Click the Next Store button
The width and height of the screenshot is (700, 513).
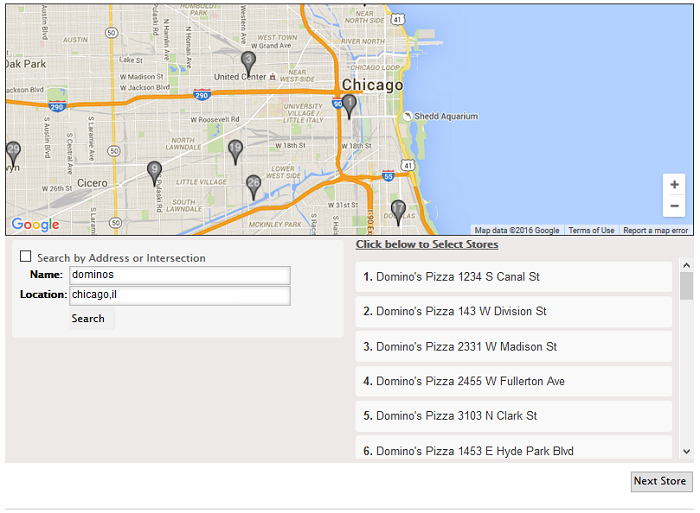click(x=661, y=481)
